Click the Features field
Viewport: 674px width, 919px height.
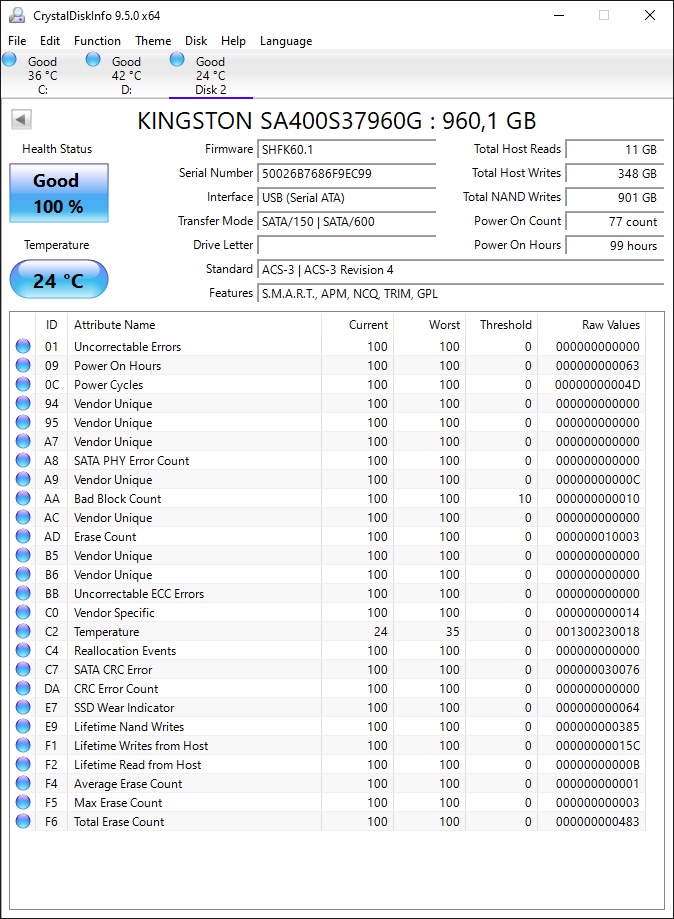coord(461,294)
